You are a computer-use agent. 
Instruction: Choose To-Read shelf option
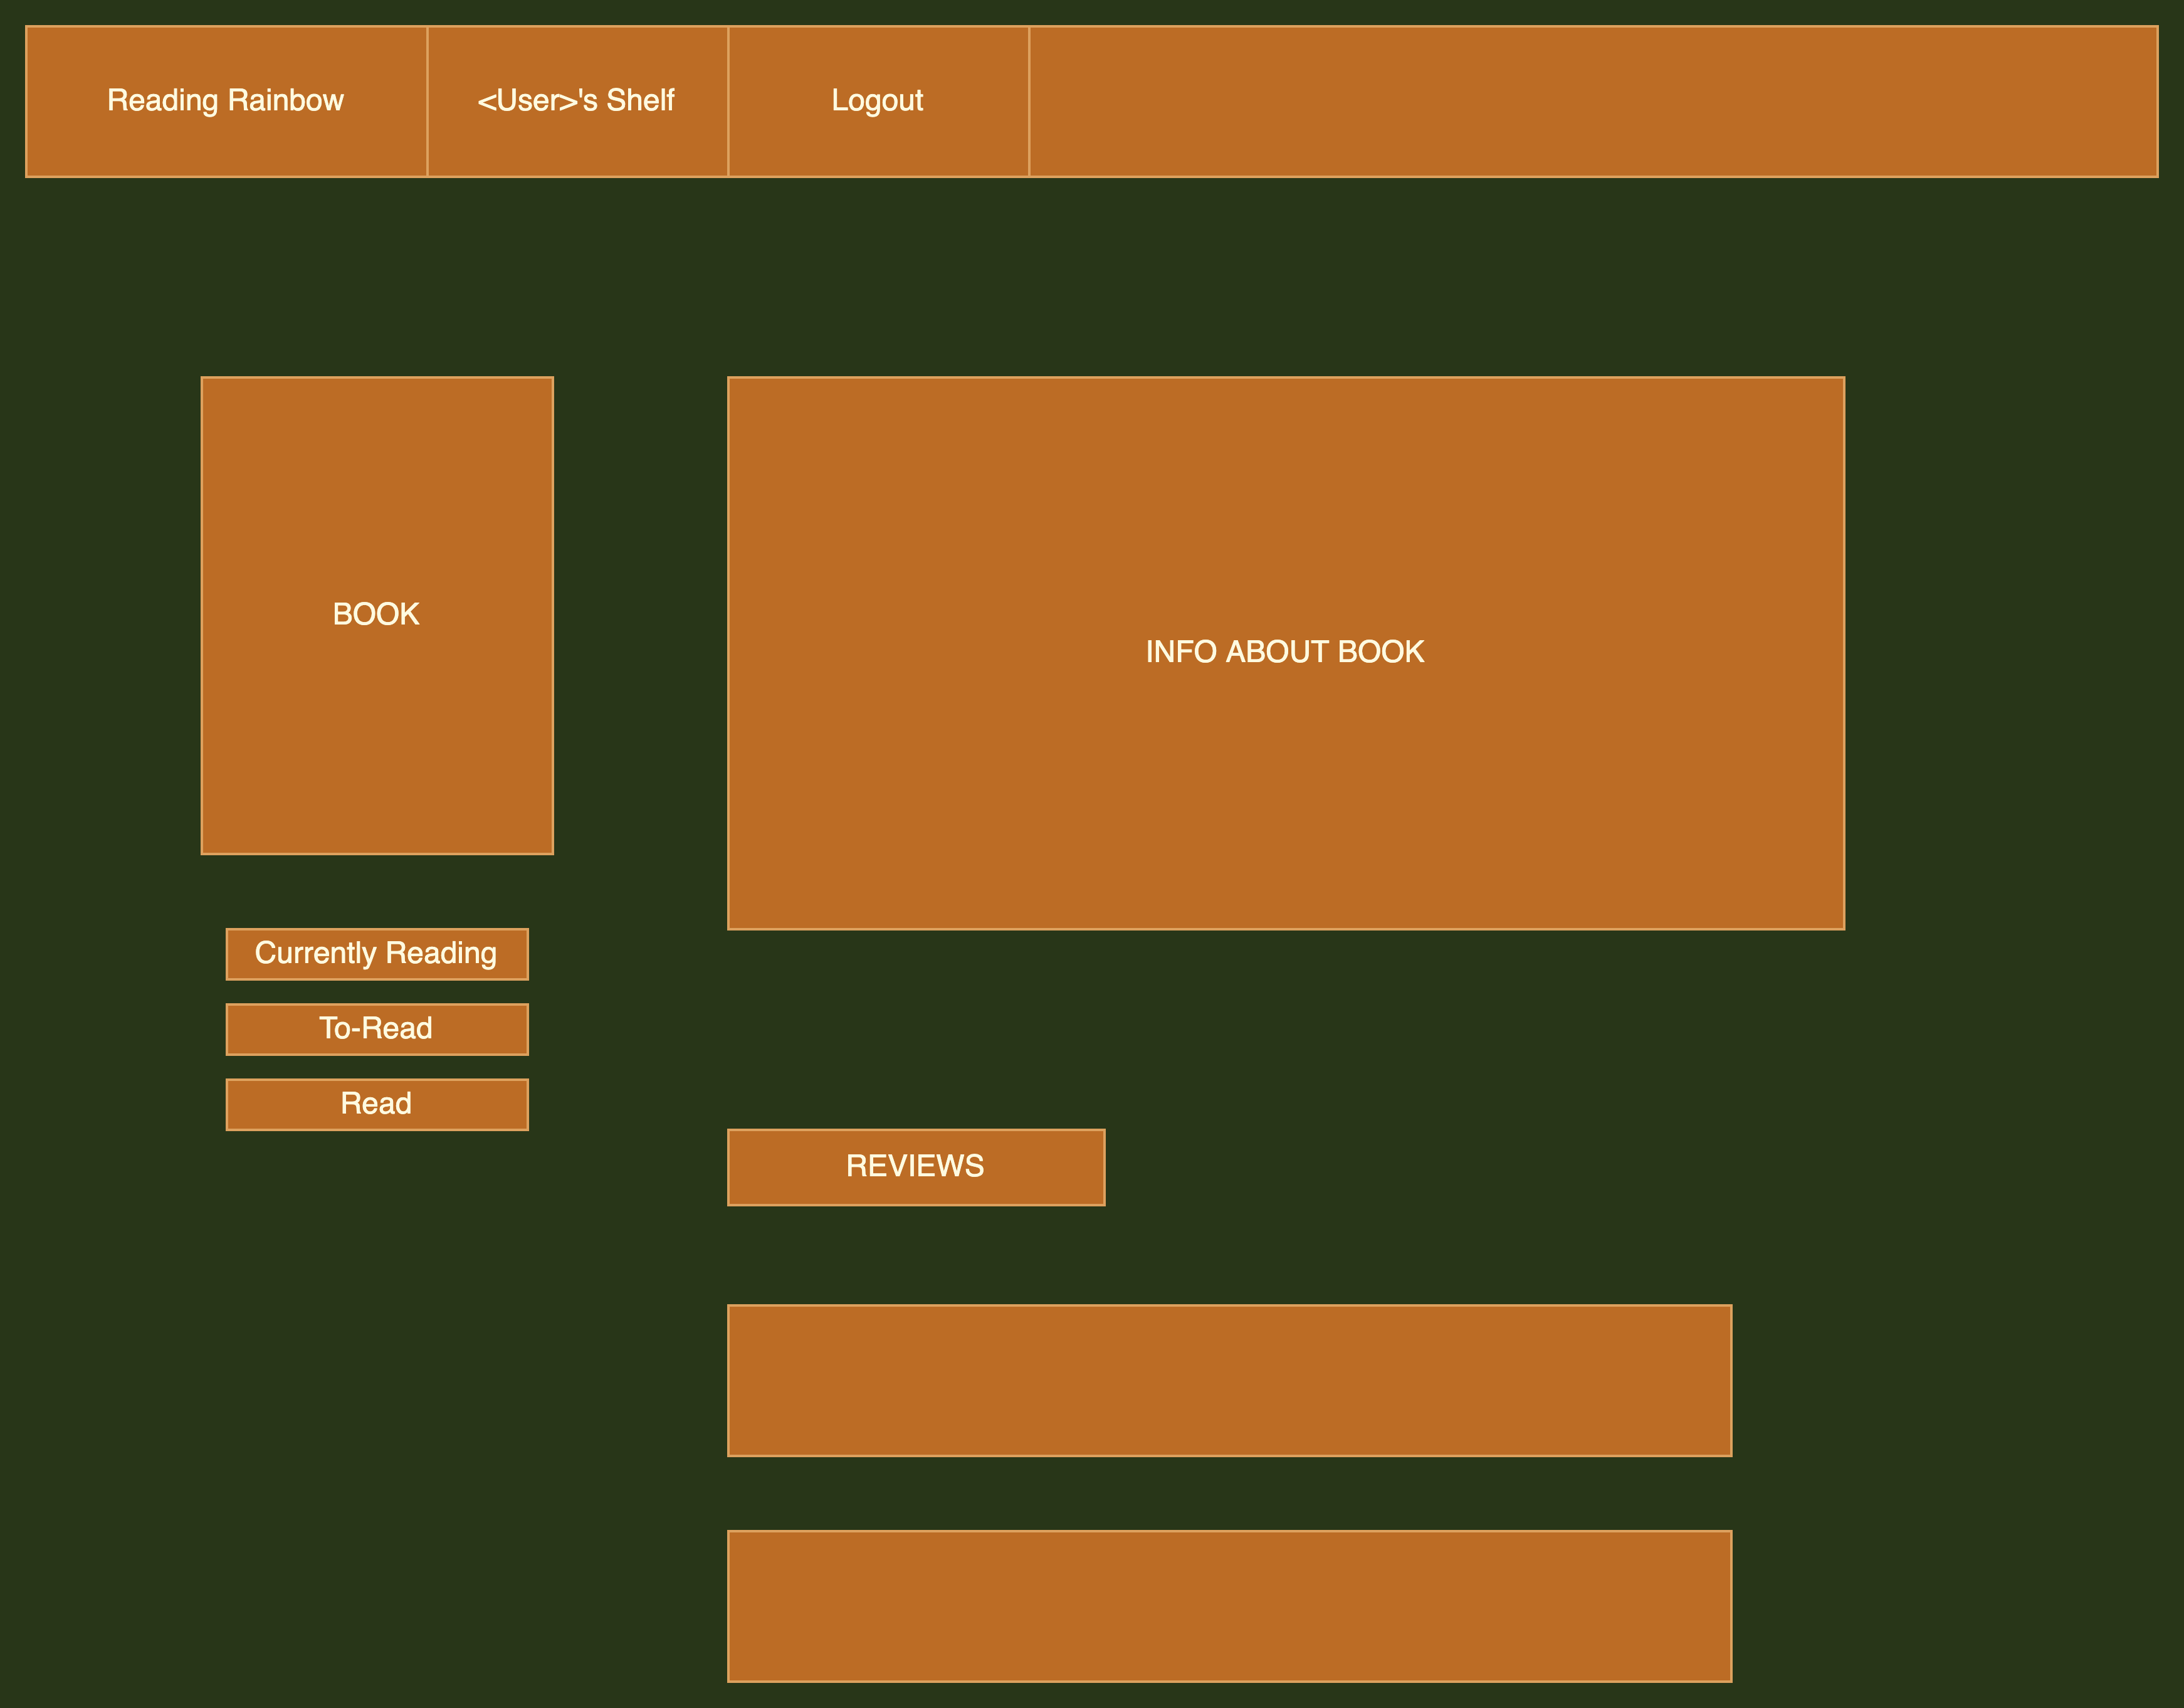click(x=377, y=1028)
